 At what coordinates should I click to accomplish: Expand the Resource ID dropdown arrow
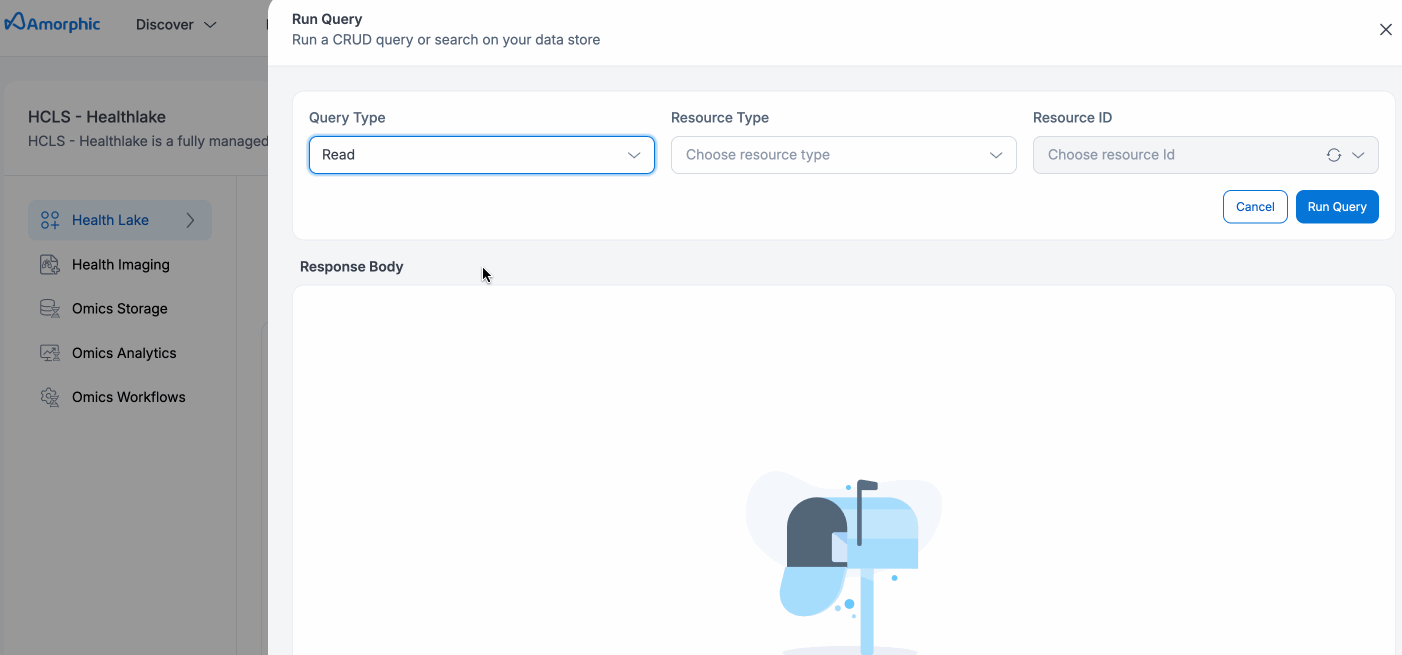click(1358, 155)
